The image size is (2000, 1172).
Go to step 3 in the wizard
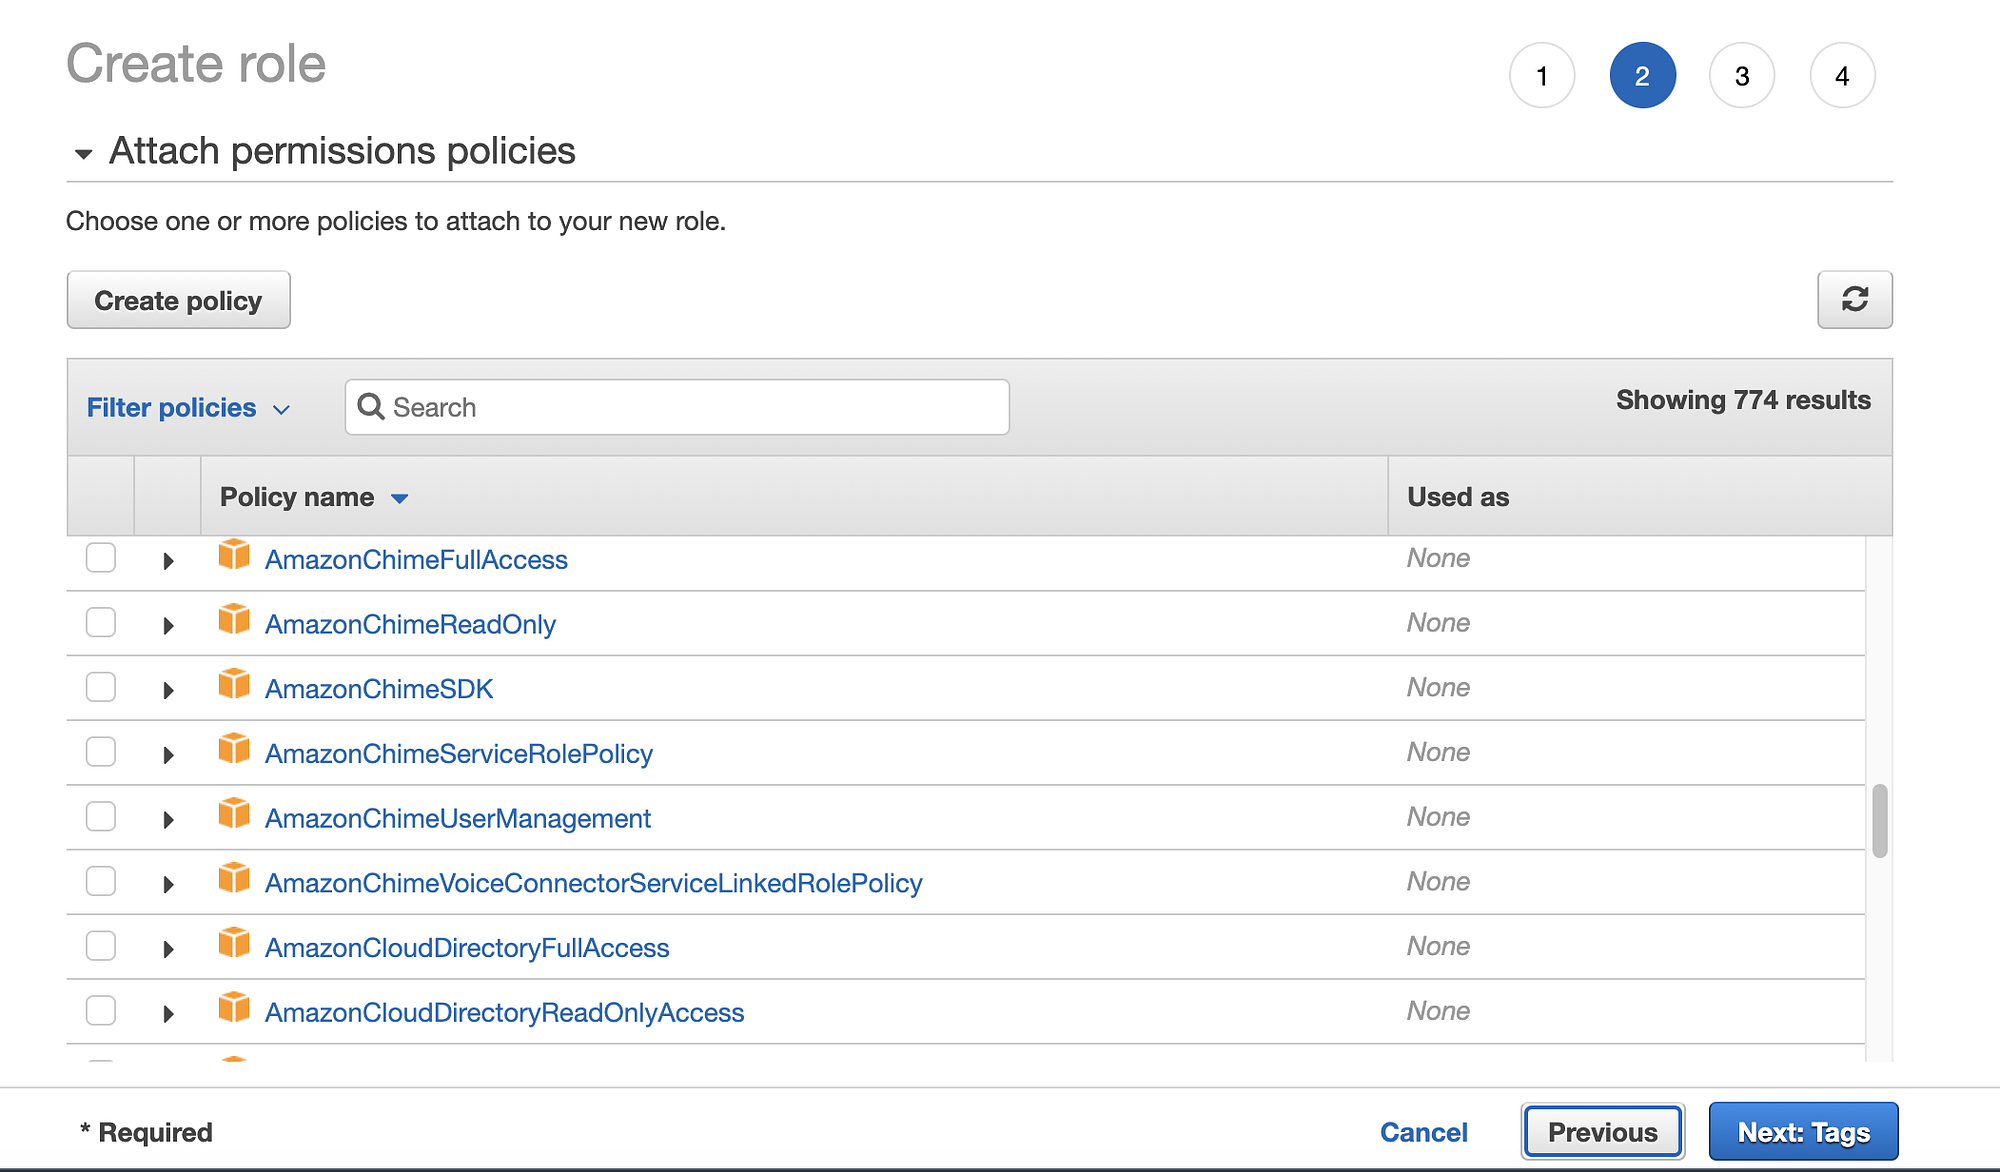click(1741, 76)
